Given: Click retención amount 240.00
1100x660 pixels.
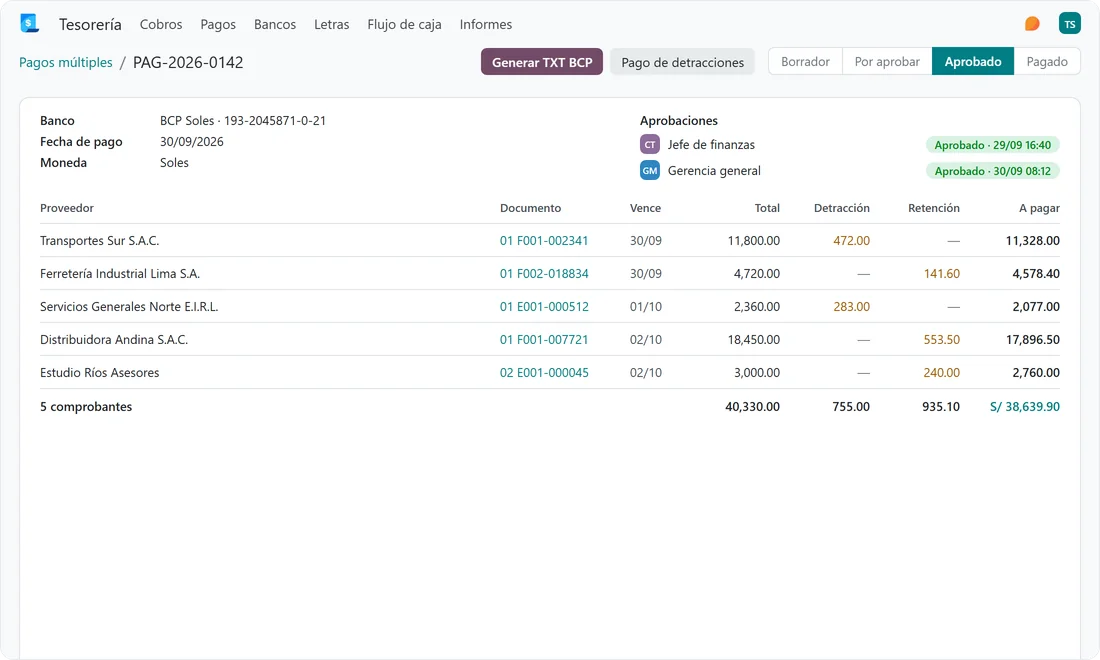Looking at the screenshot, I should [941, 372].
